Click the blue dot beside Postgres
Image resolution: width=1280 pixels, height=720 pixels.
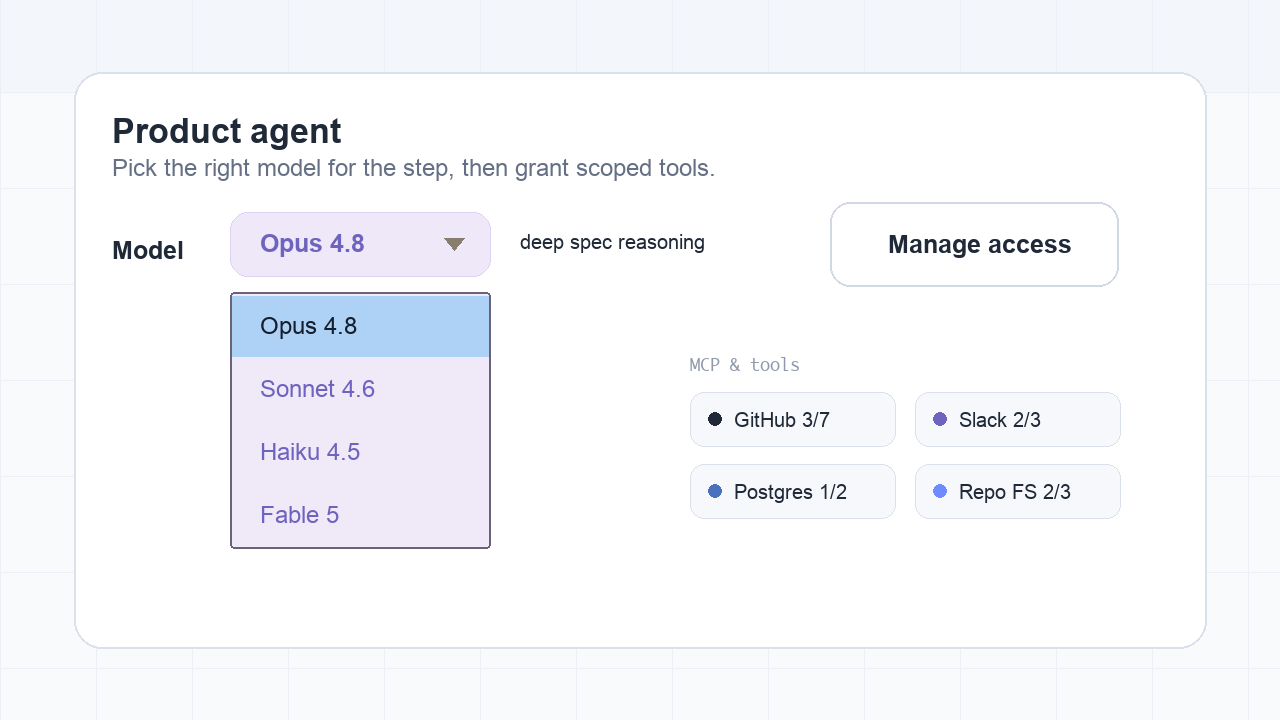[x=715, y=491]
